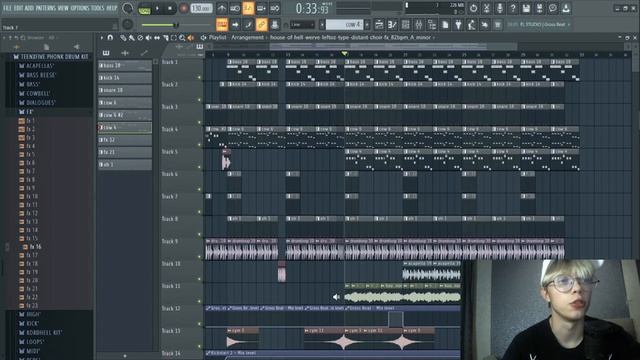Open the OPTIONS menu
This screenshot has height=360, width=640.
tap(80, 8)
